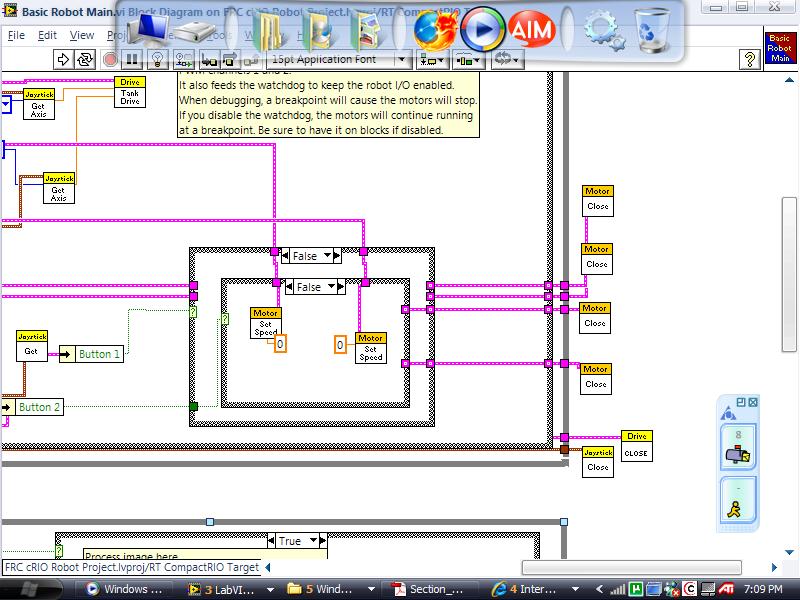Screen dimensions: 800x600
Task: Click the Run Continuously button
Action: tap(85, 60)
